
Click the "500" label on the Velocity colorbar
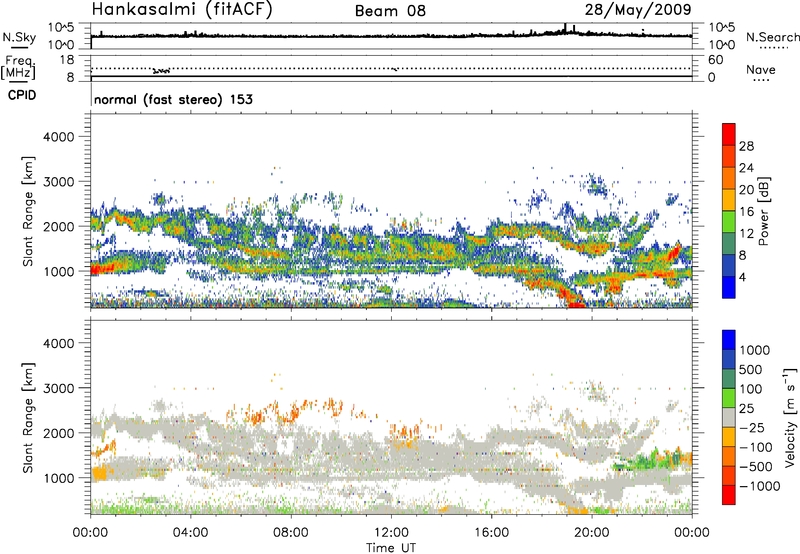(x=751, y=370)
